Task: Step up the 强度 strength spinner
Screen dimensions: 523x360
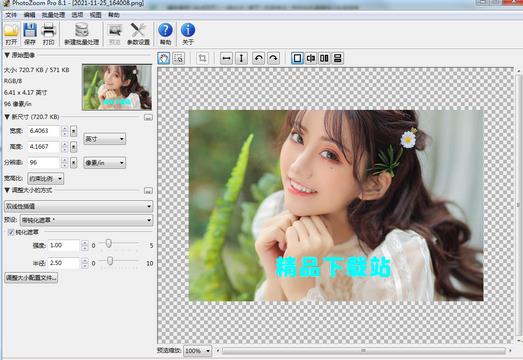Action: pos(85,243)
